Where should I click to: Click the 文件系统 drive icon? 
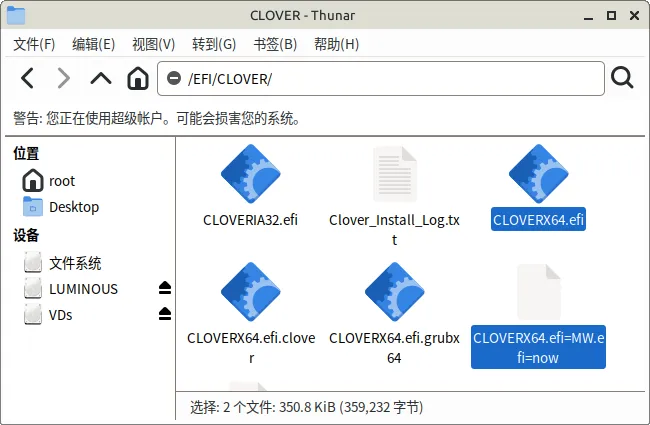point(33,262)
